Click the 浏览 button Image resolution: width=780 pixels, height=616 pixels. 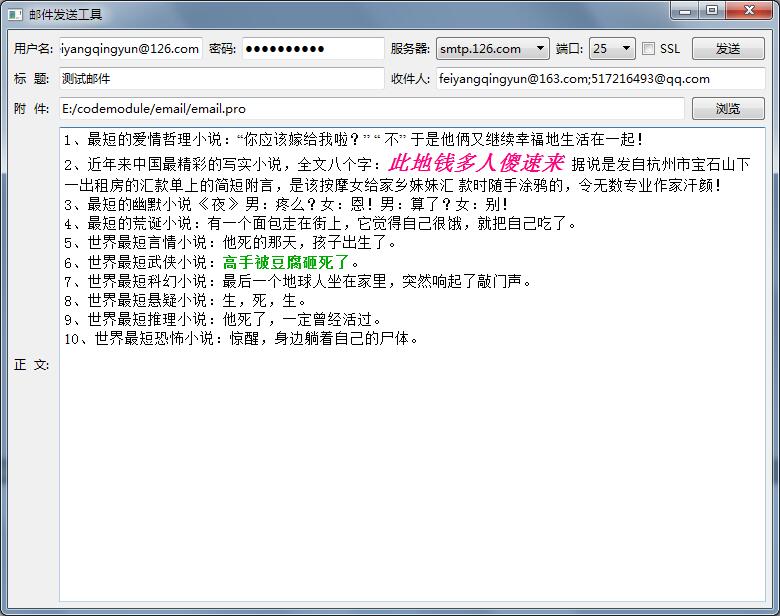tap(728, 109)
